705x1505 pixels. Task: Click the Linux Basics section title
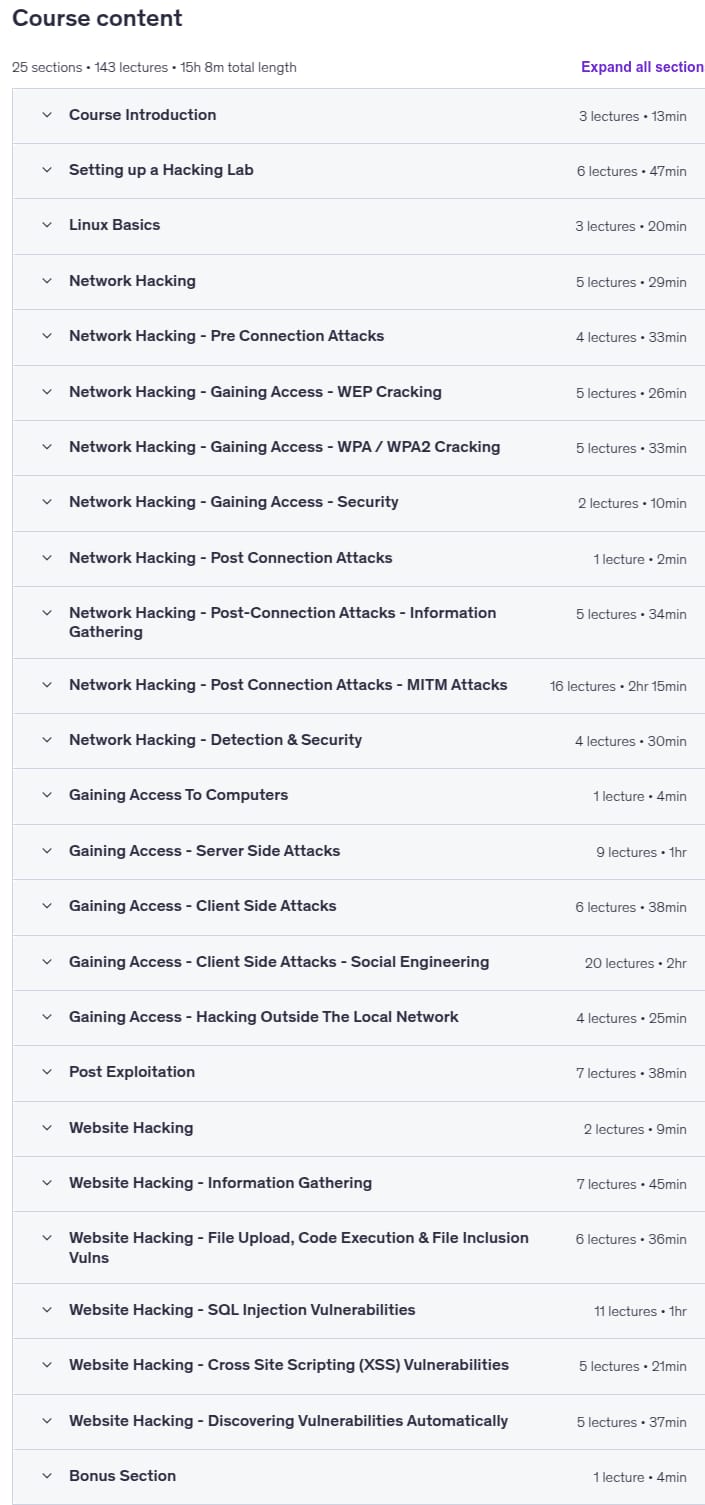click(x=114, y=225)
